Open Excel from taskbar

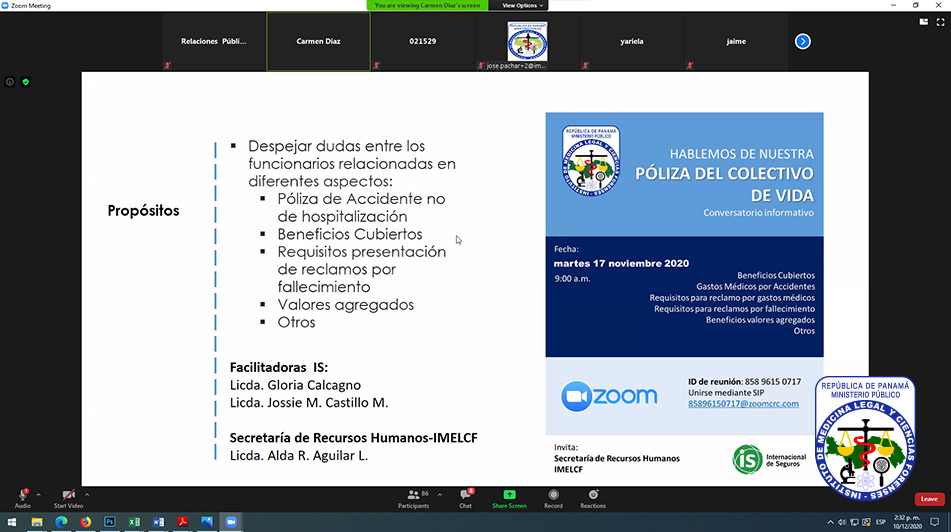pyautogui.click(x=134, y=522)
